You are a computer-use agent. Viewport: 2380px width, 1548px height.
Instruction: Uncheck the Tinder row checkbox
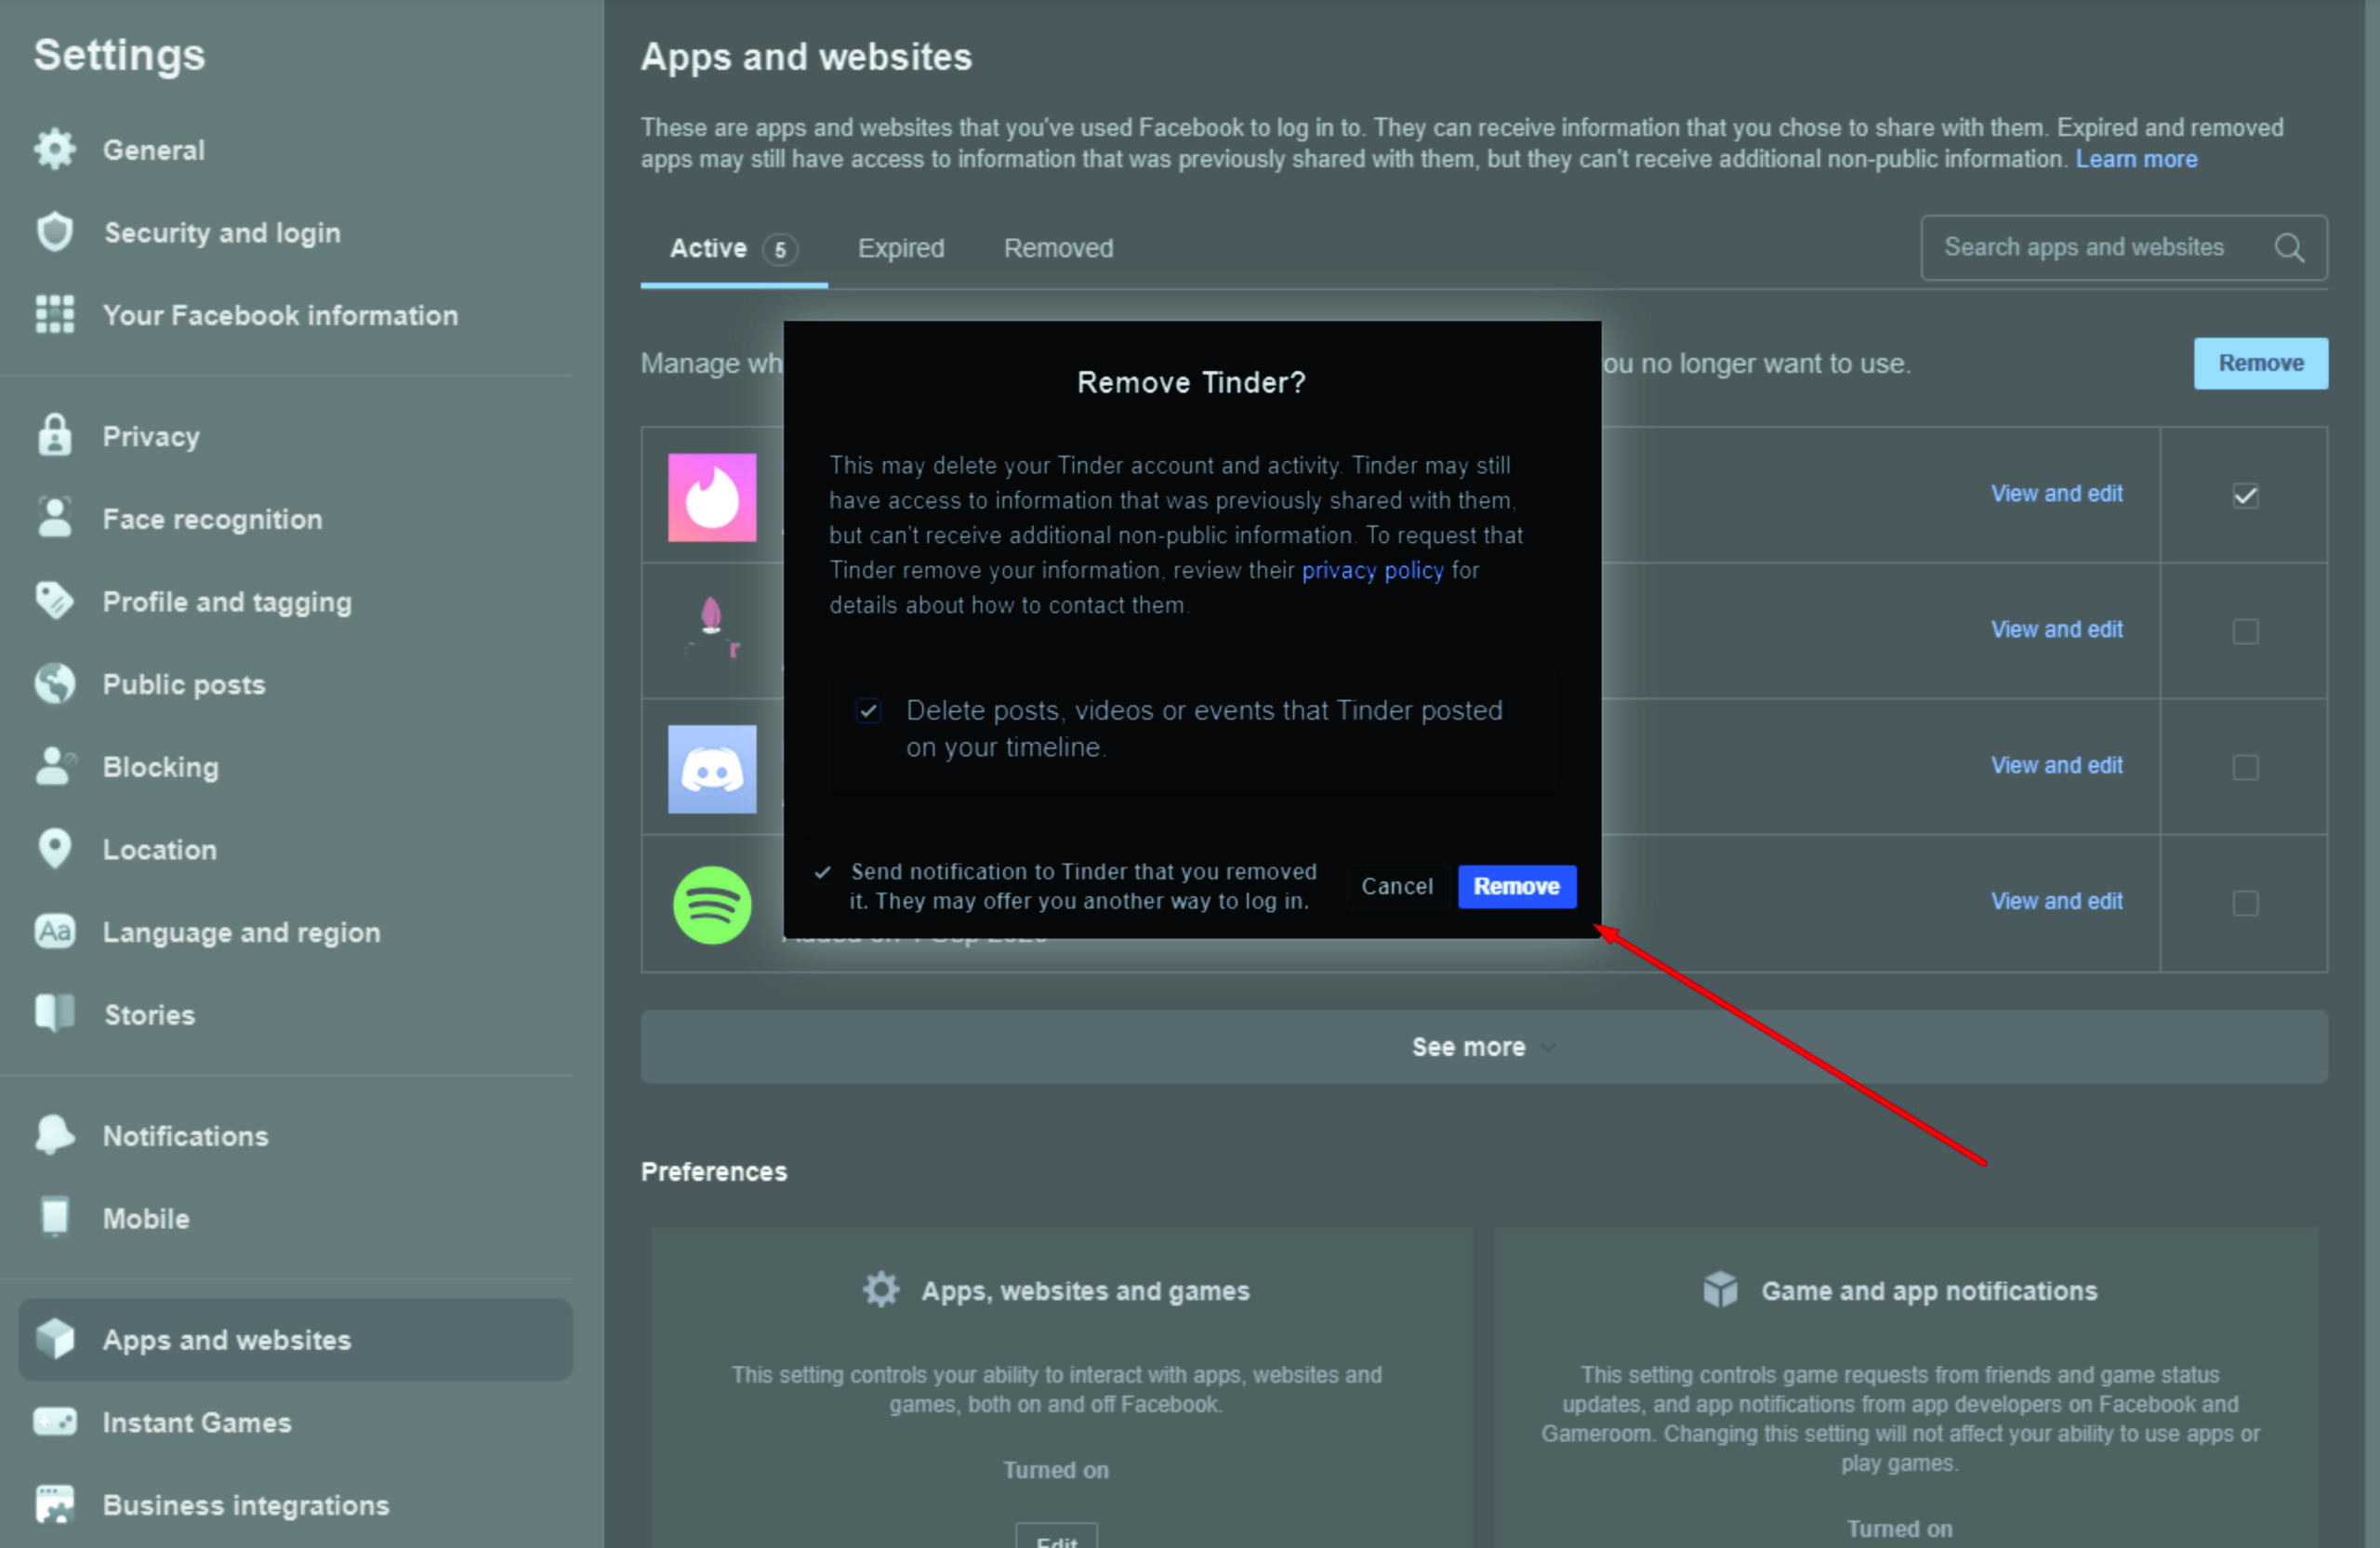(x=2245, y=495)
